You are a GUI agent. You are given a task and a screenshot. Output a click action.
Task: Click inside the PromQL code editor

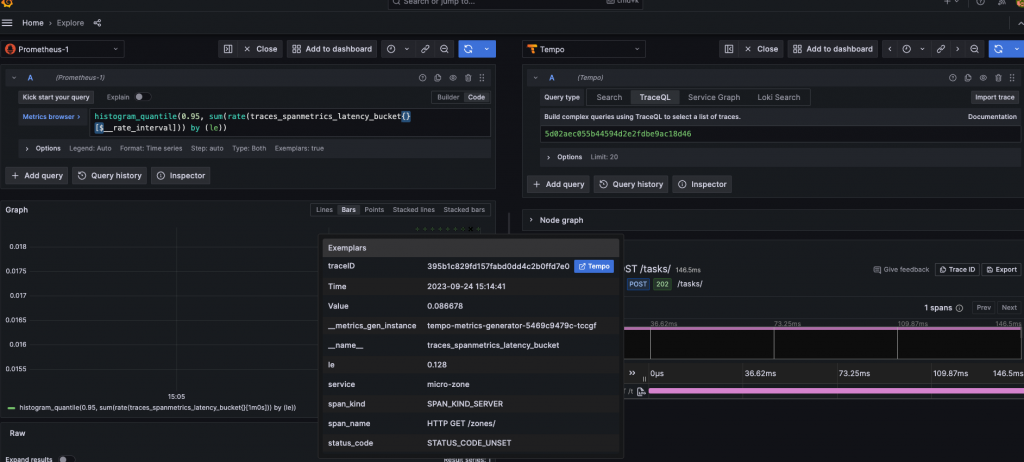pyautogui.click(x=290, y=122)
